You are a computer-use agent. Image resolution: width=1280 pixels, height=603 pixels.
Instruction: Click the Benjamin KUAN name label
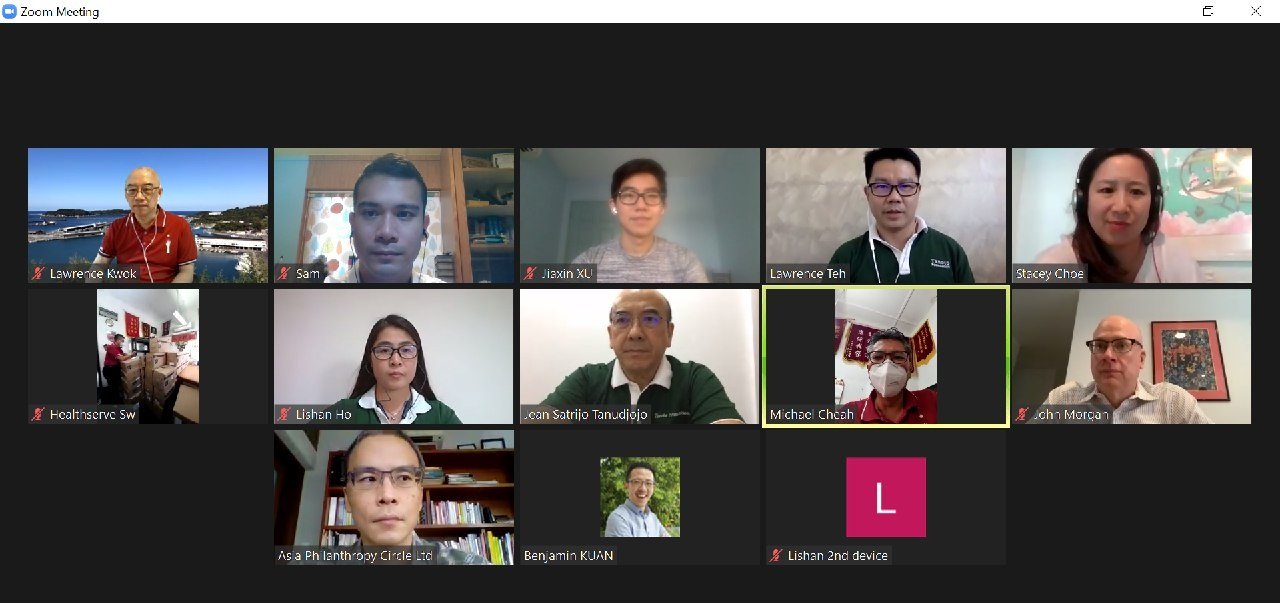click(x=568, y=555)
